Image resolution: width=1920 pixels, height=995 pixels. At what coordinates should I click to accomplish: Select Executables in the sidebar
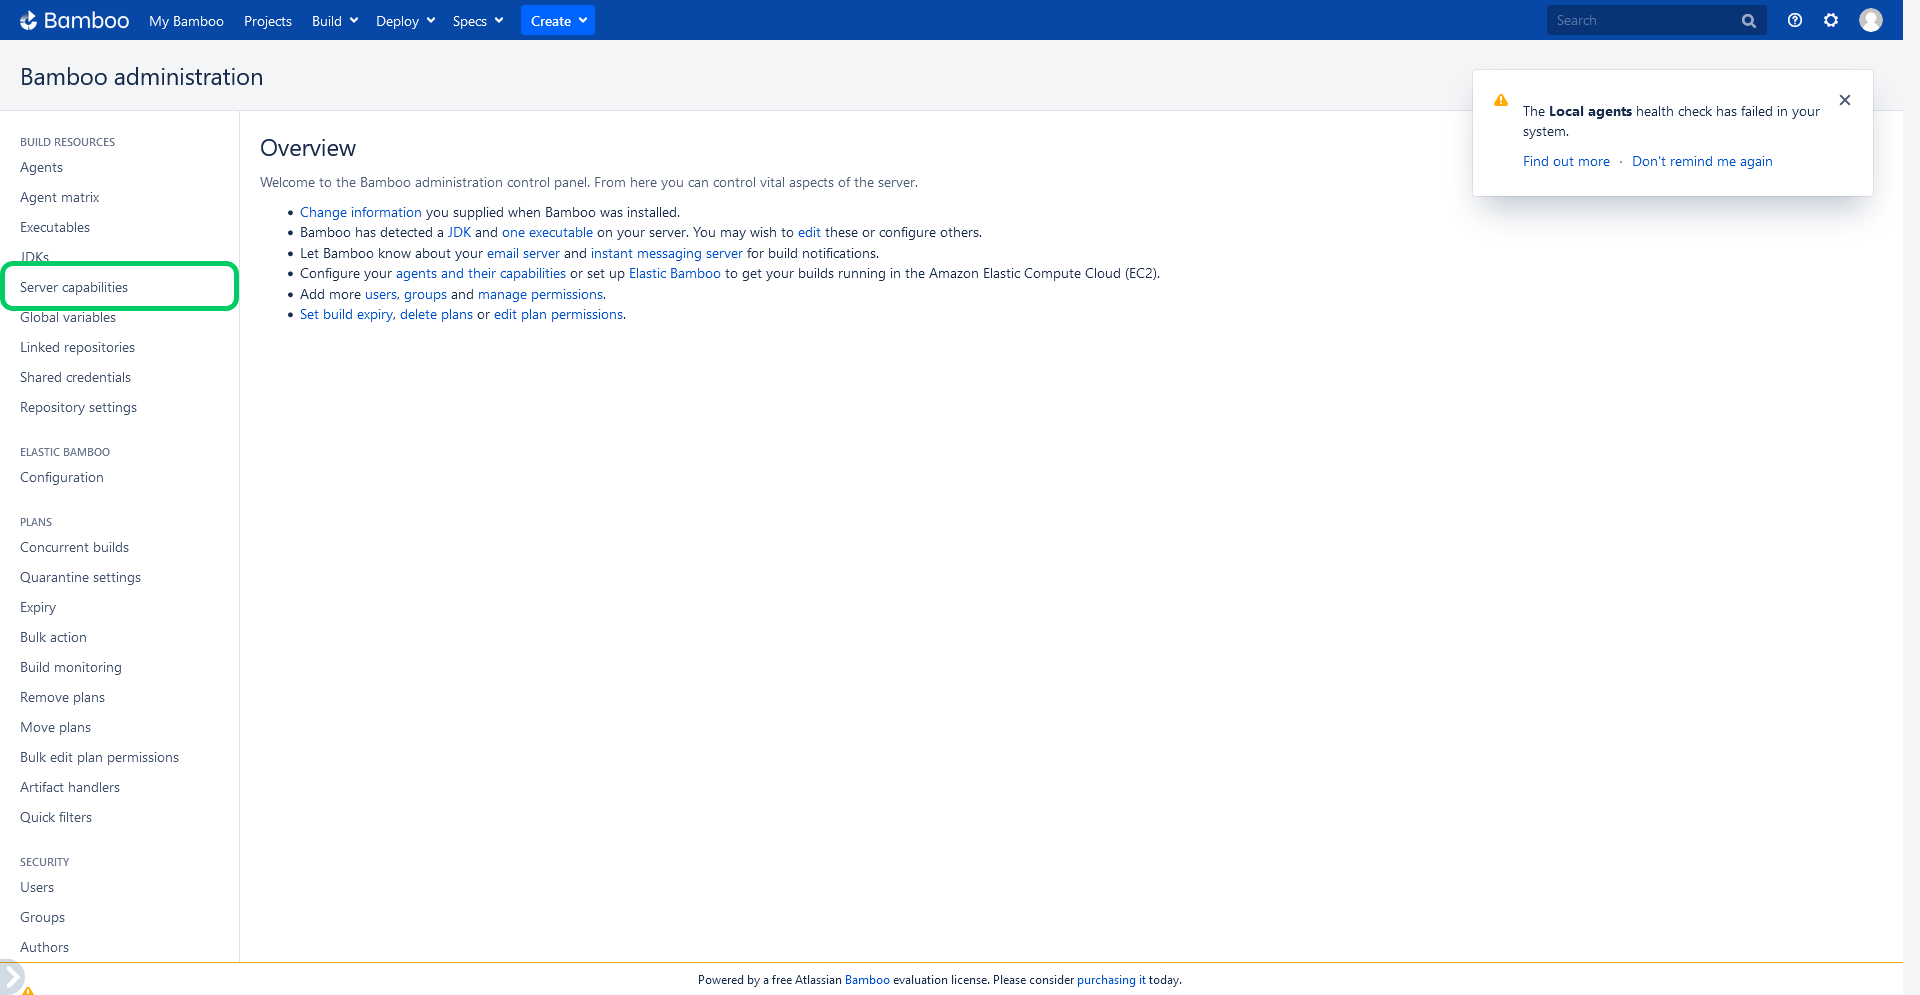tap(55, 227)
